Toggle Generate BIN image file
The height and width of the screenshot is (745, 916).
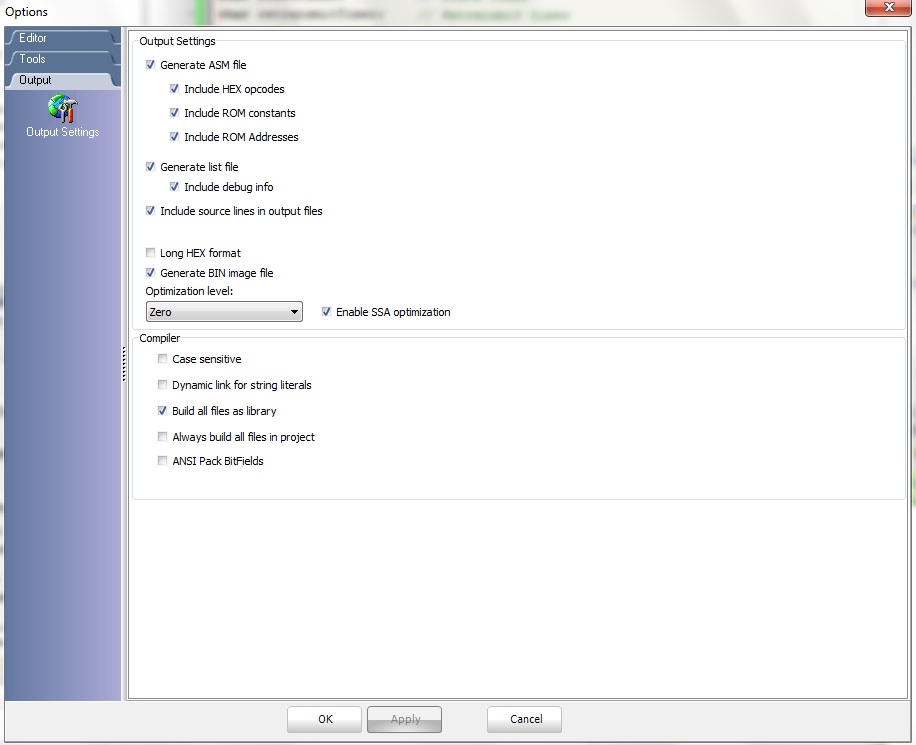click(x=150, y=273)
